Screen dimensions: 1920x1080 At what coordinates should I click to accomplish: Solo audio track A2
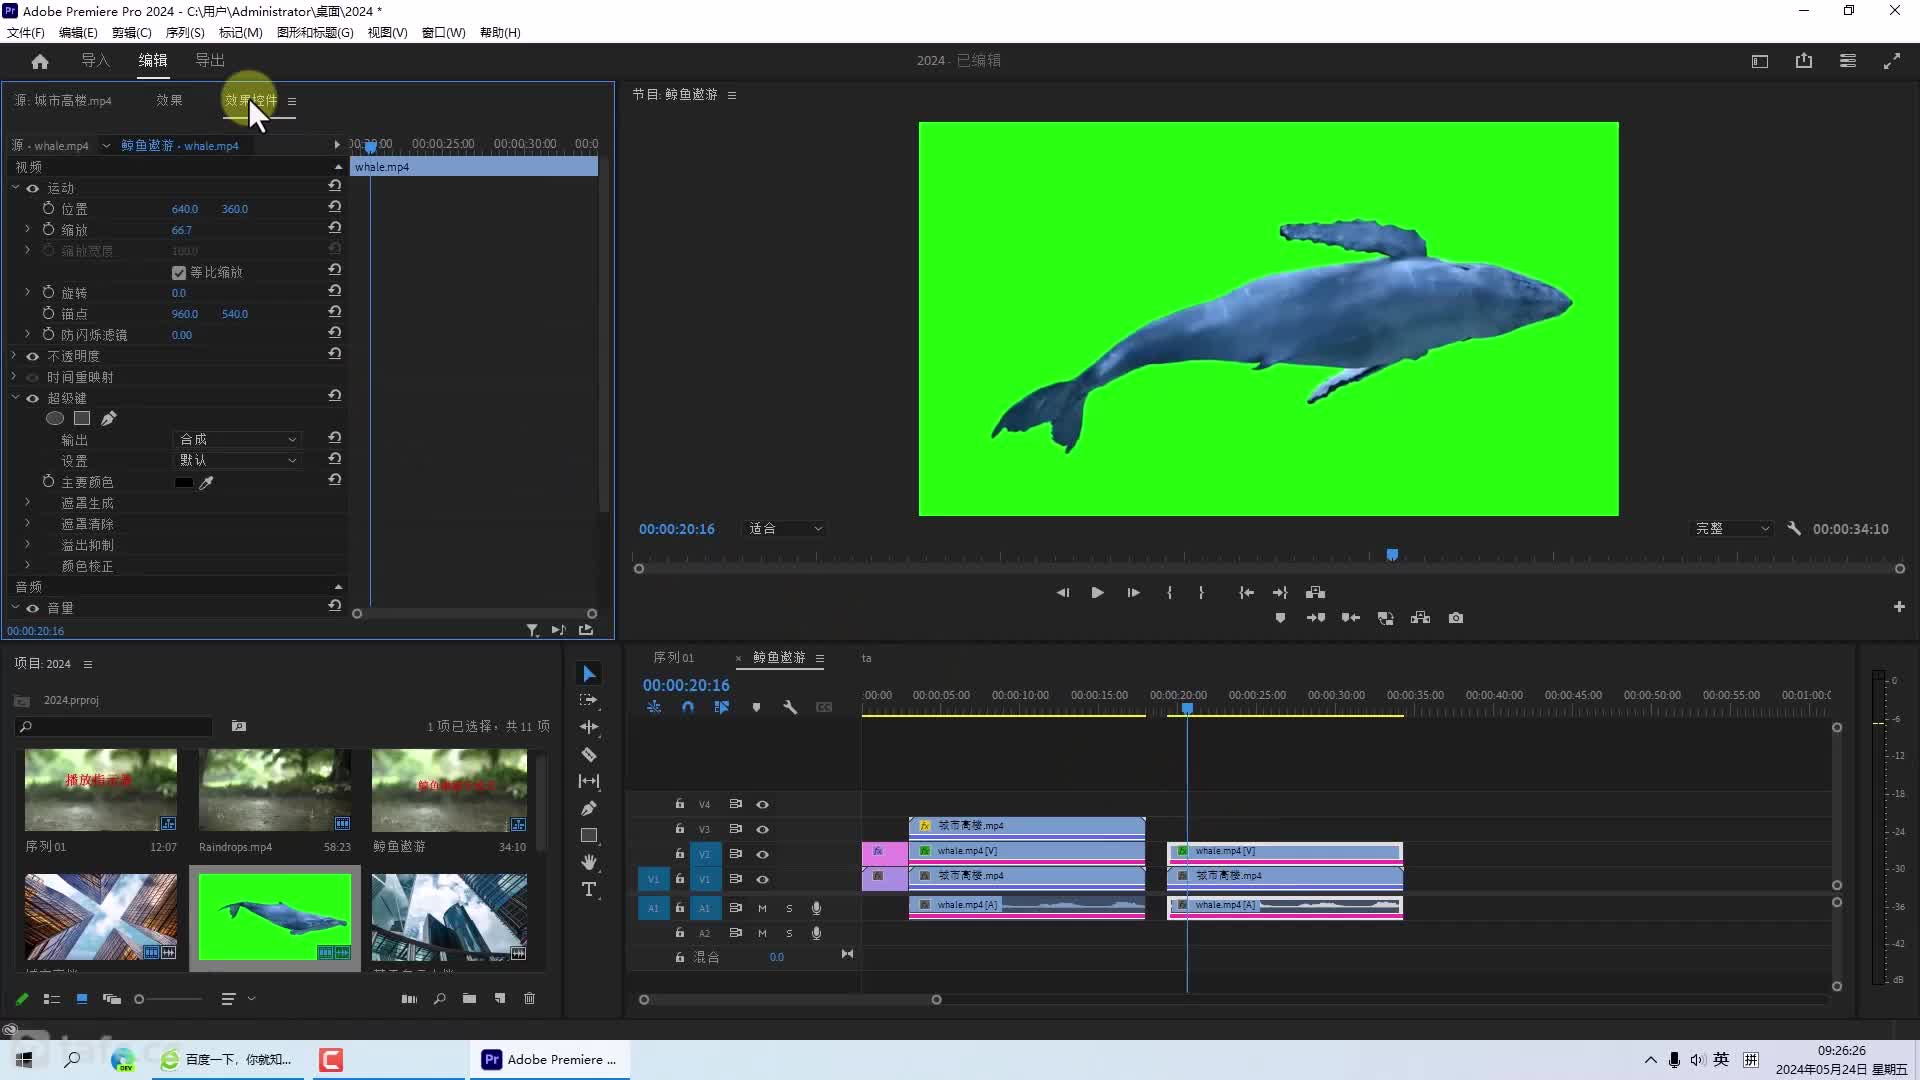click(x=789, y=933)
